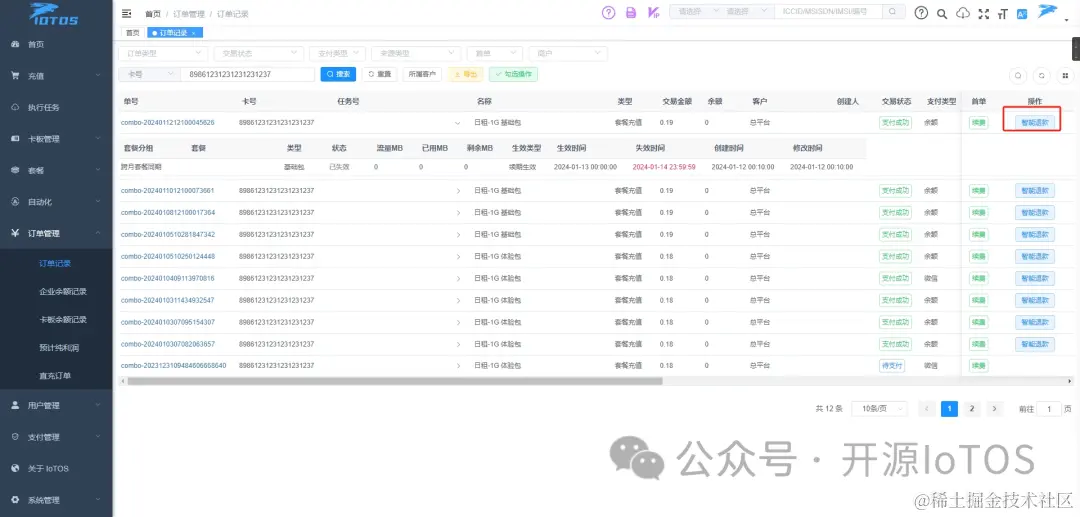Click the 自动化 icon in sidebar

[x=14, y=202]
